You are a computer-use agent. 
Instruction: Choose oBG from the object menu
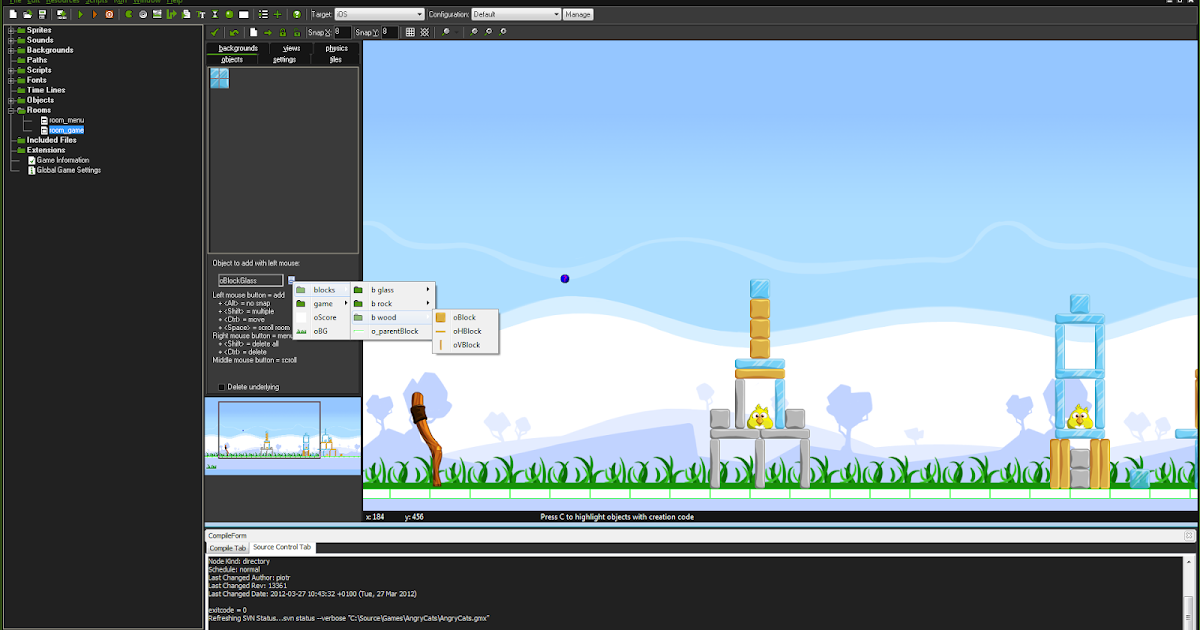(x=322, y=330)
